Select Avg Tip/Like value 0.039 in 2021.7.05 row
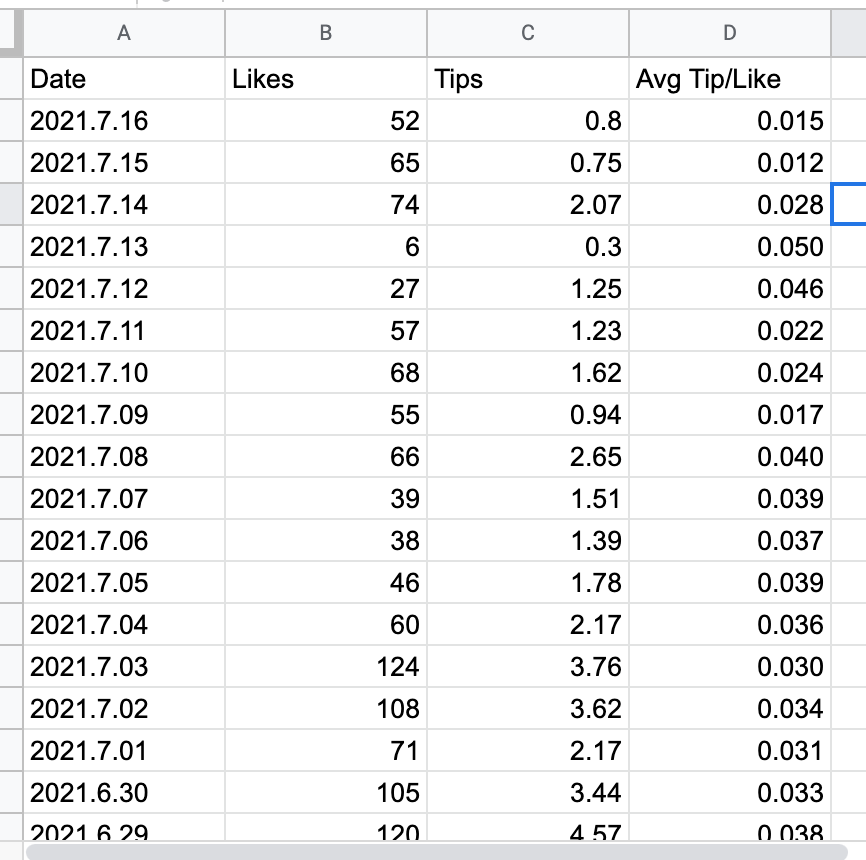The height and width of the screenshot is (860, 866). (730, 582)
